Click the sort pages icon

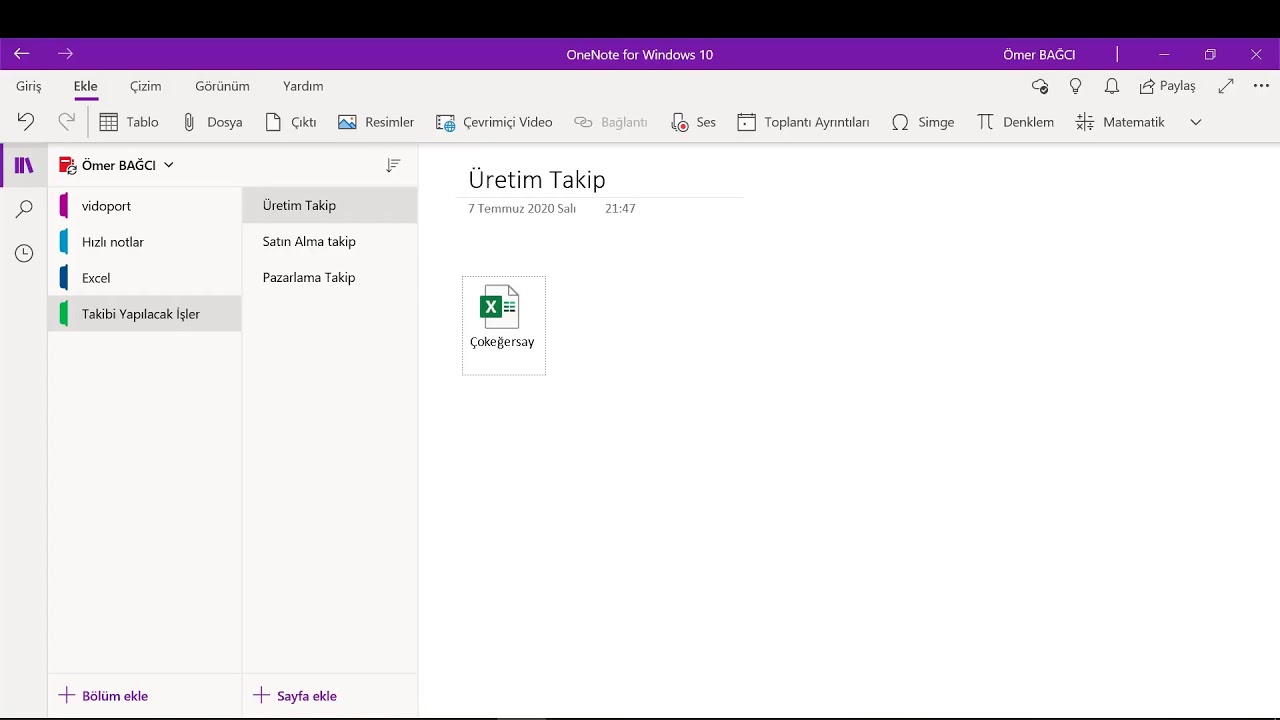(393, 165)
